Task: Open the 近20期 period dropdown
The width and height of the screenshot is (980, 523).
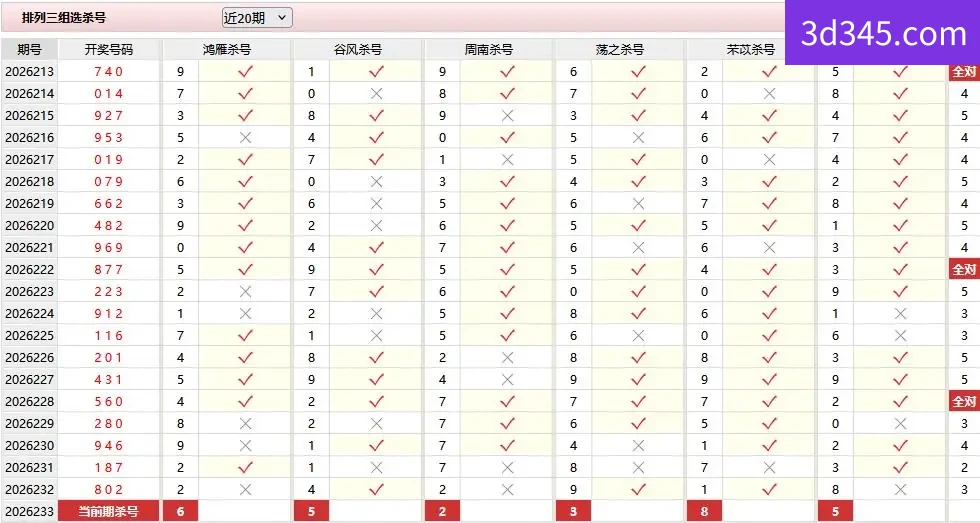Action: point(257,18)
